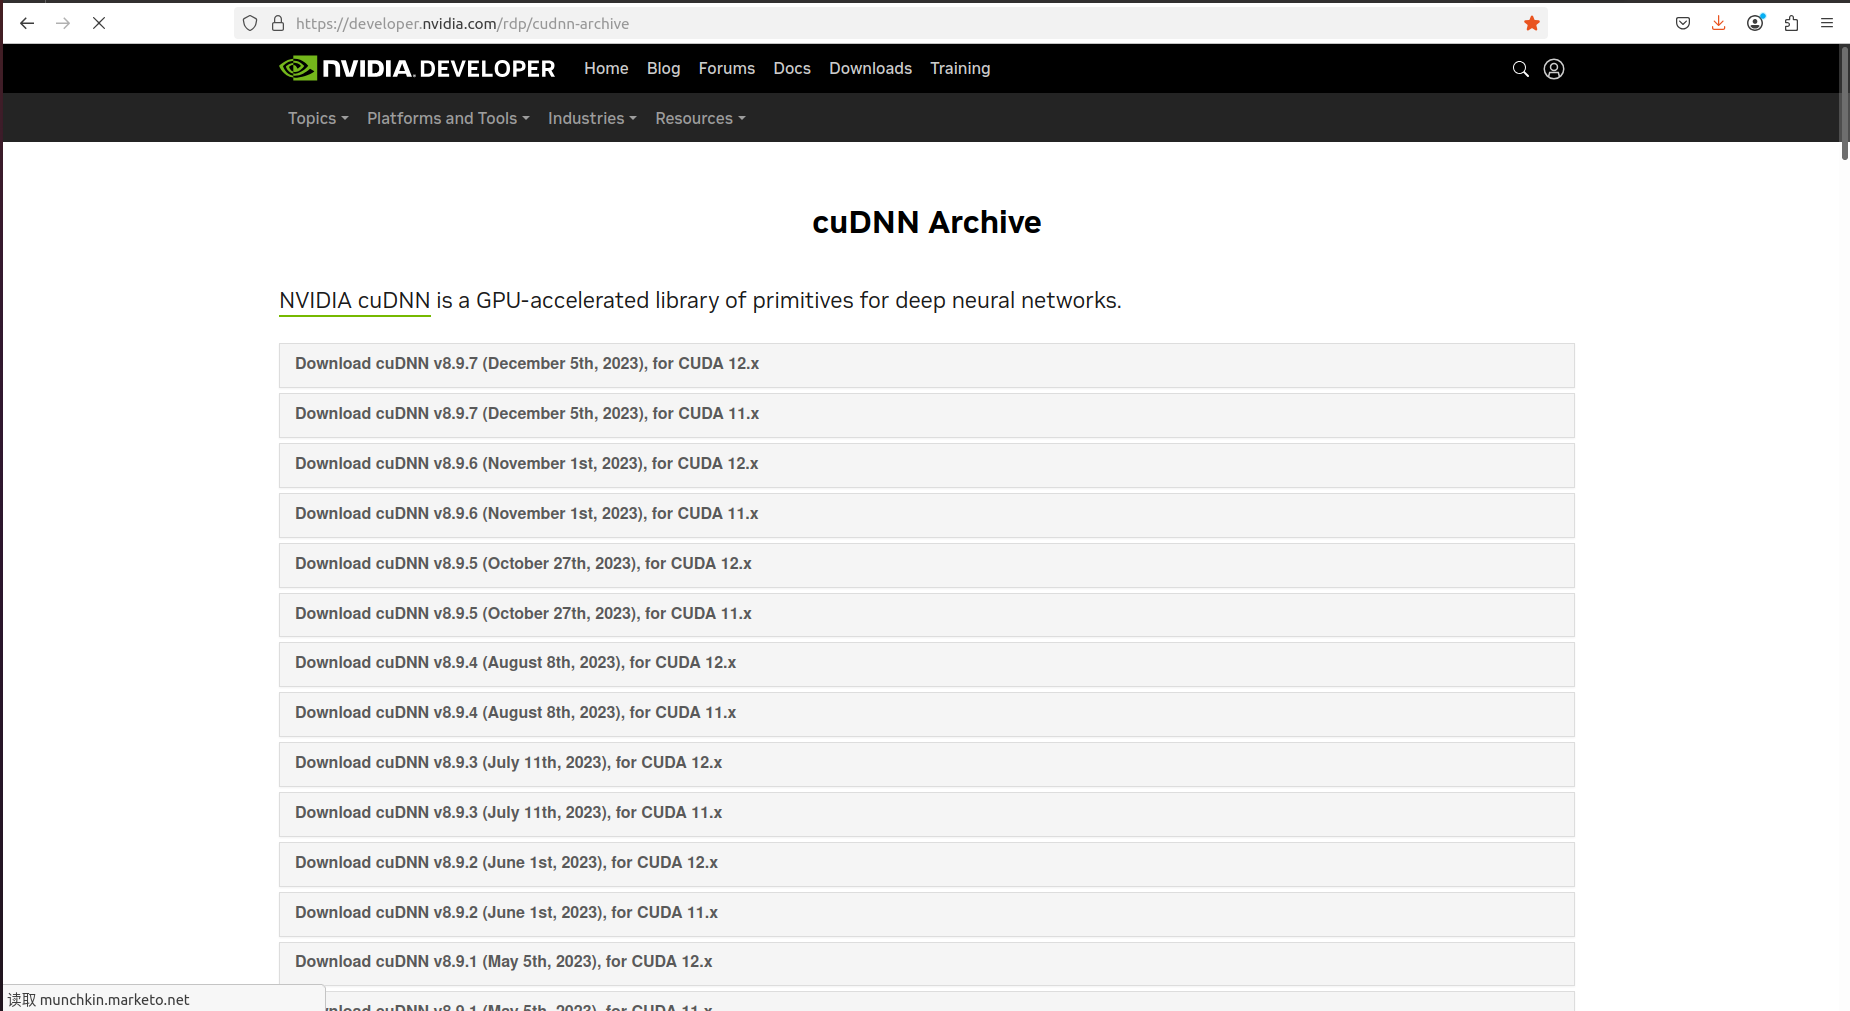
Task: Open the extensions puzzle icon
Action: pyautogui.click(x=1791, y=23)
